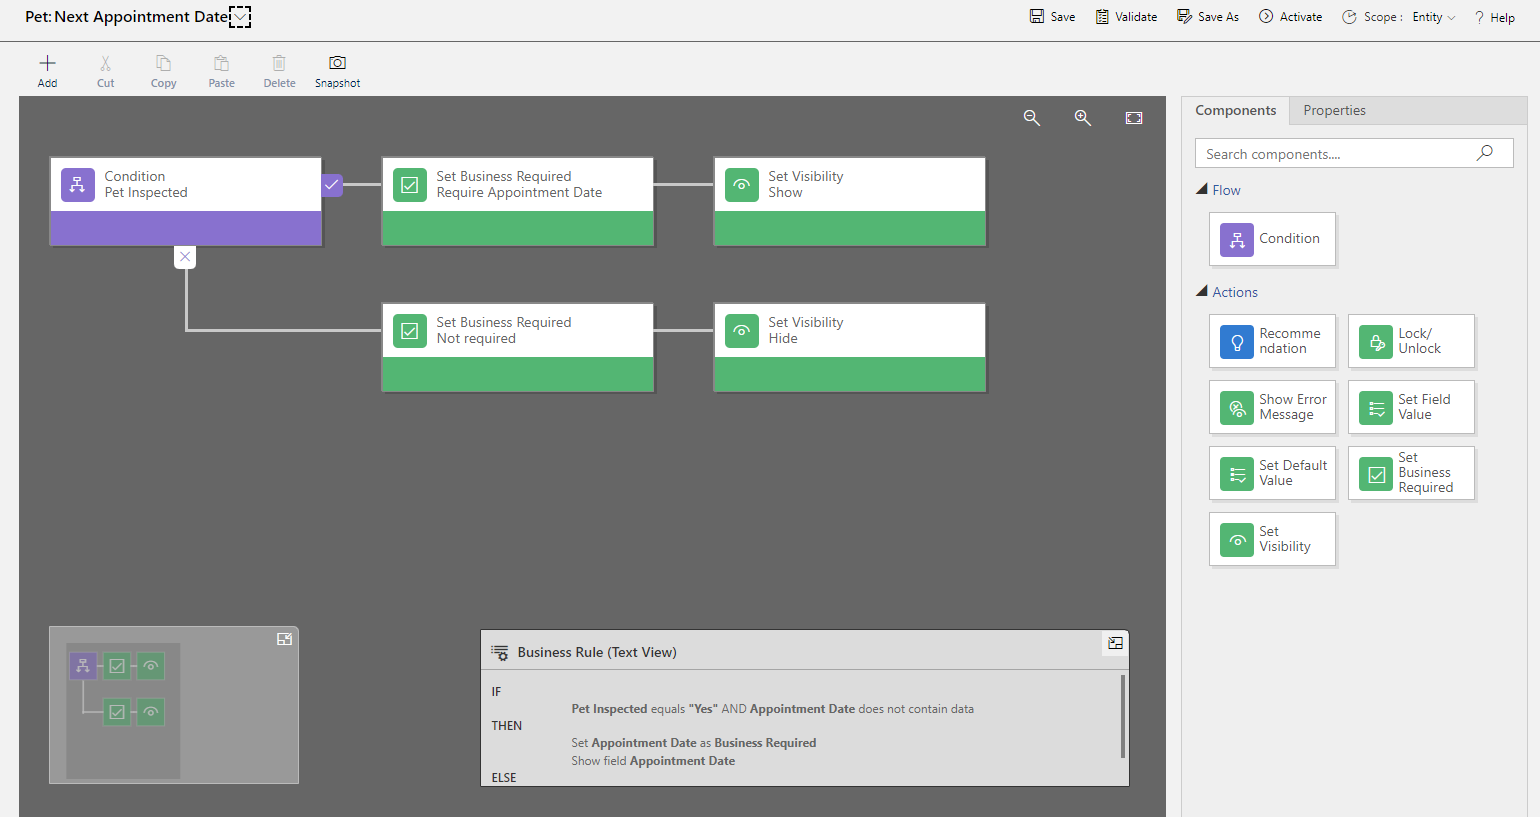The image size is (1540, 817).
Task: Open the Help link
Action: [1494, 17]
